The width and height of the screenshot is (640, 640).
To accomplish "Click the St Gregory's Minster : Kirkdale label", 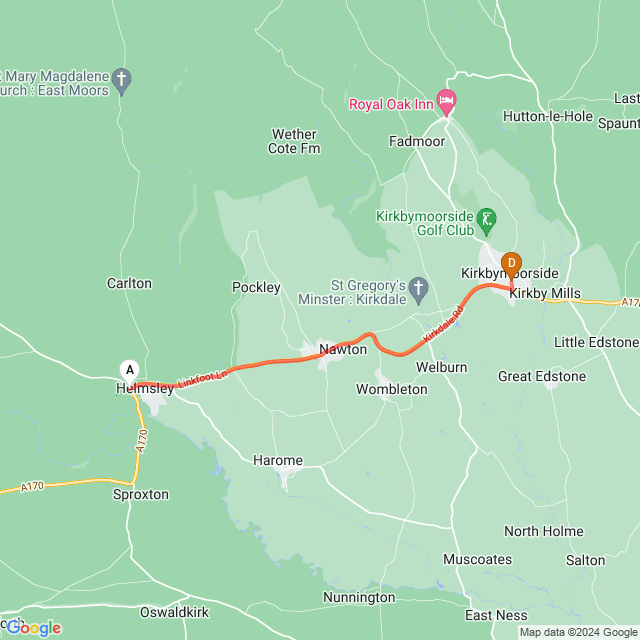I will (x=352, y=292).
